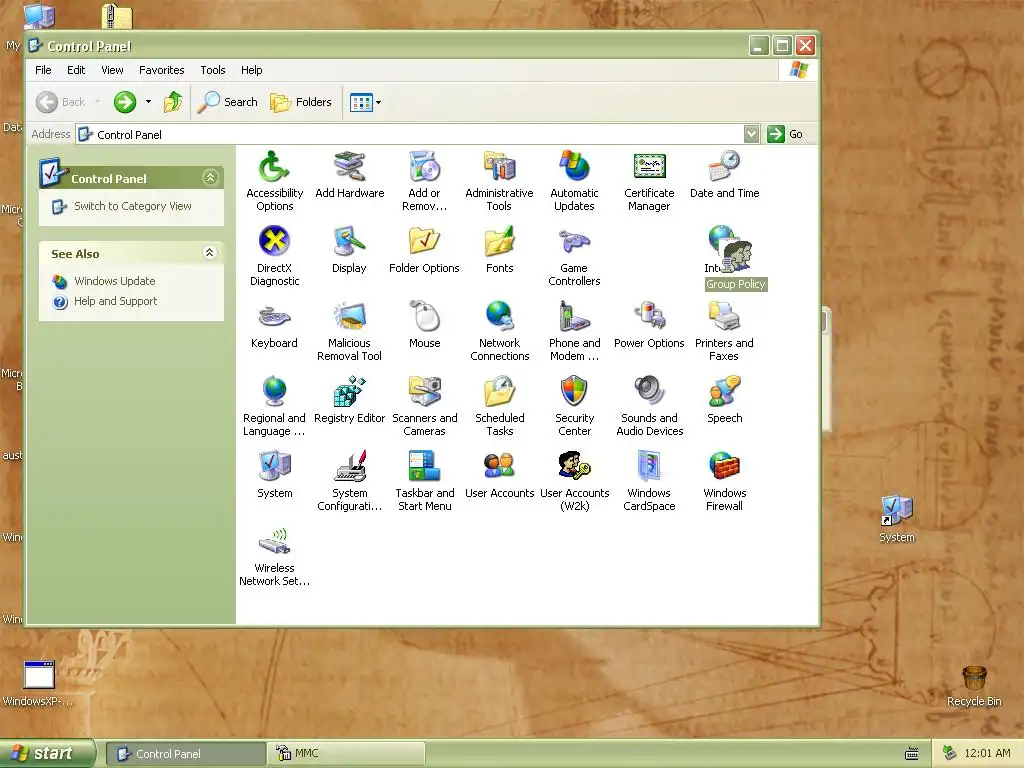Open Folder Options icon
Viewport: 1024px width, 768px height.
[424, 242]
